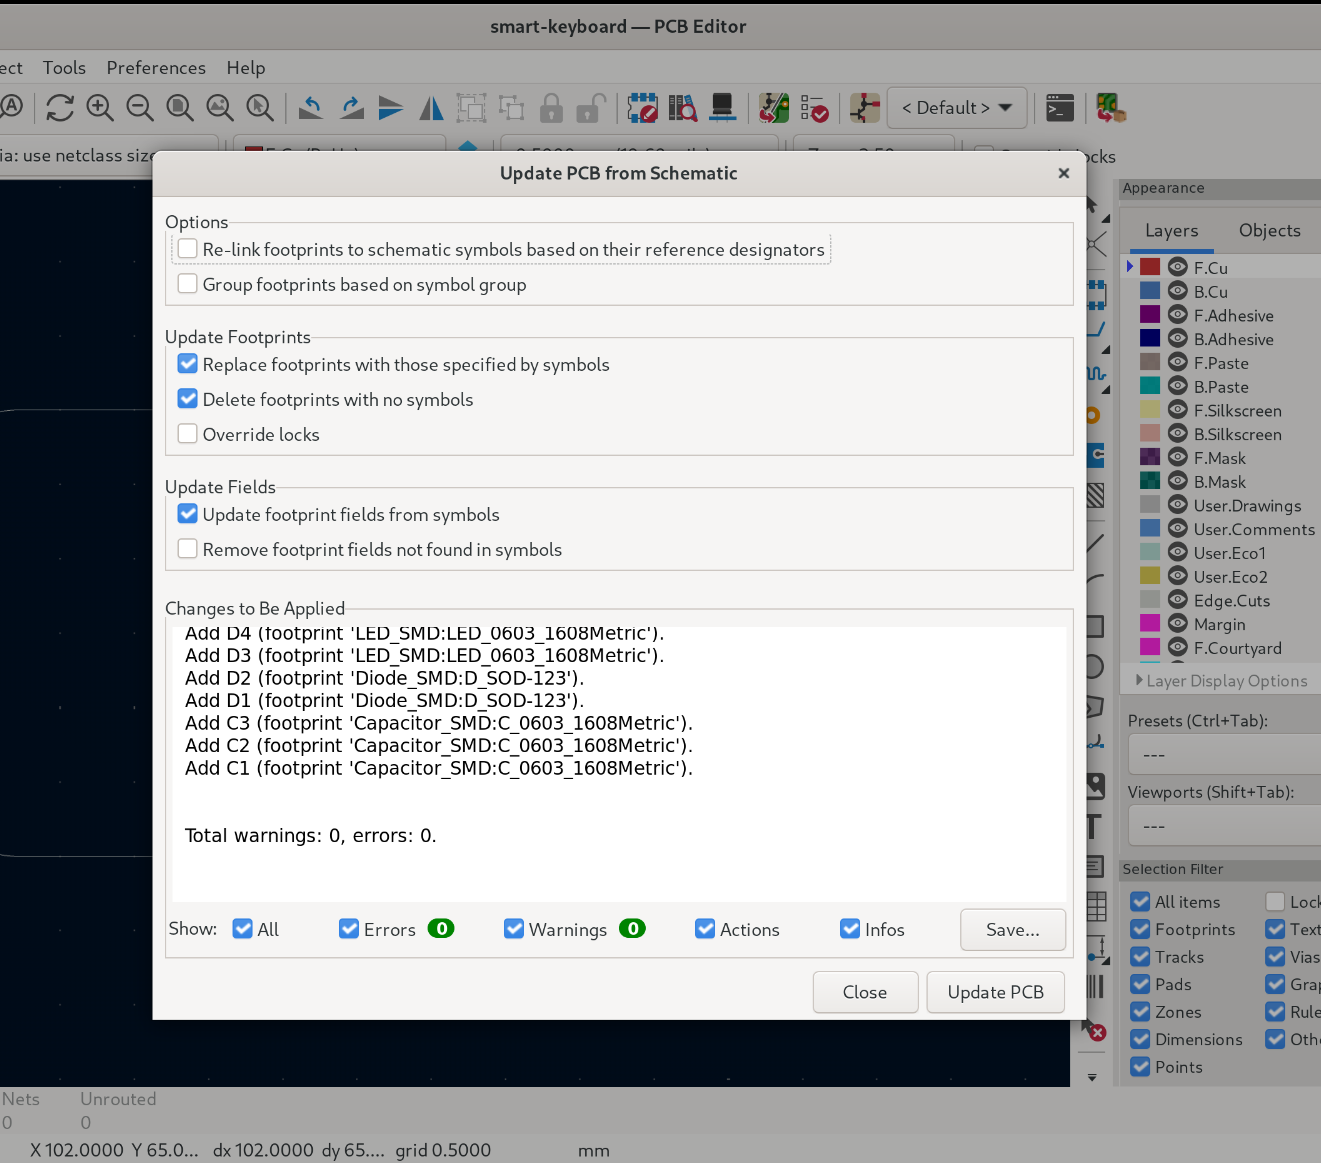This screenshot has height=1163, width=1321.
Task: Click the Zoom Out magnifier icon
Action: click(x=140, y=107)
